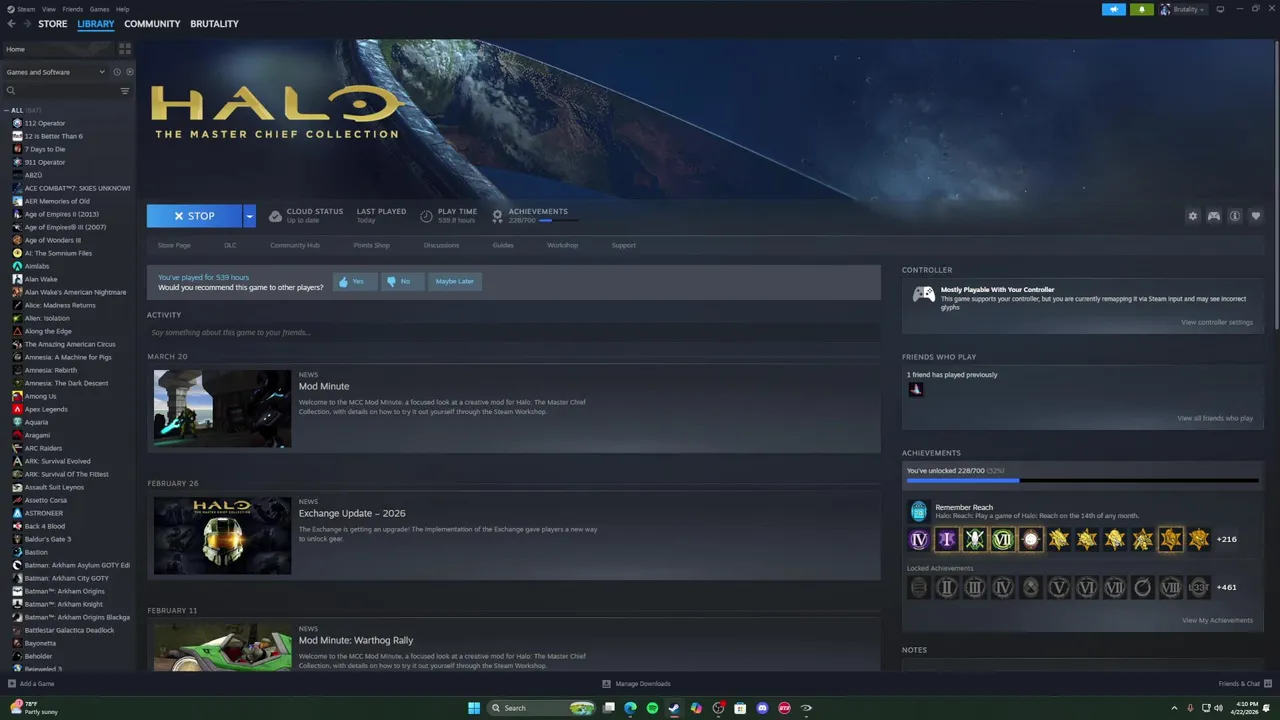Go back with the navigation back arrow
Viewport: 1280px width, 720px height.
(11, 24)
